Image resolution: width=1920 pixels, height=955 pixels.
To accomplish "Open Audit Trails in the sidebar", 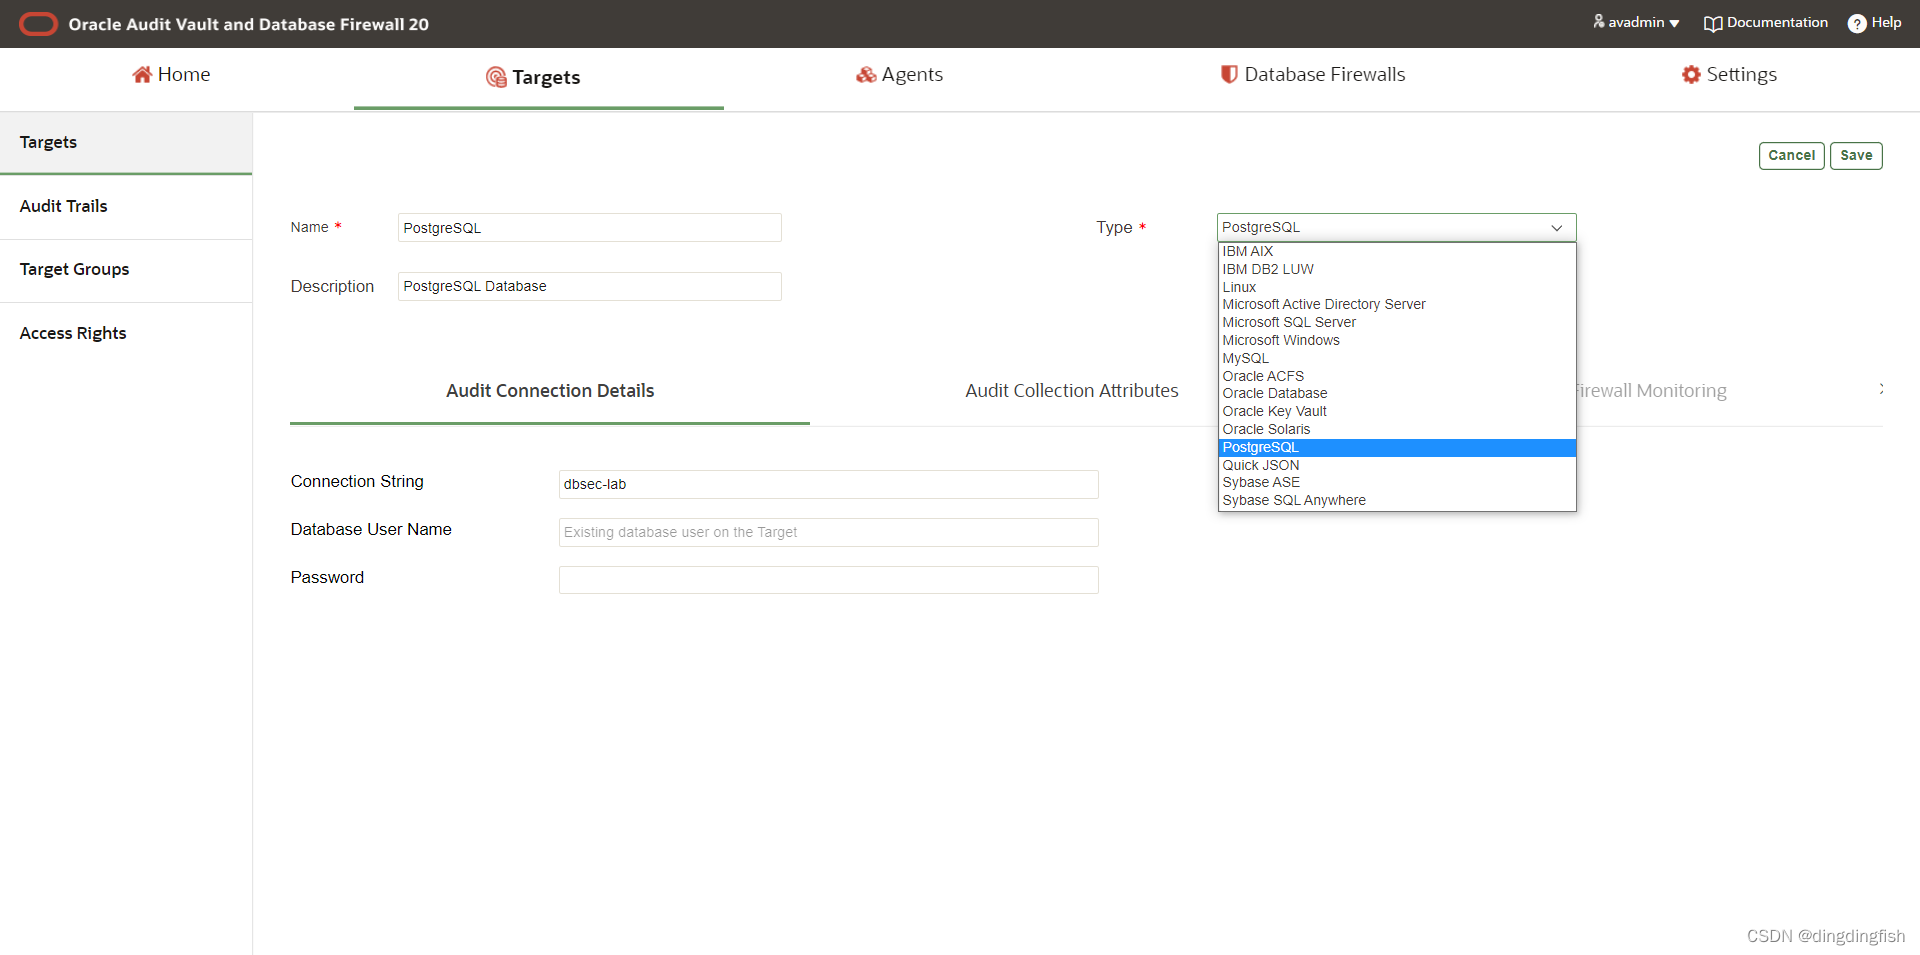I will pos(126,206).
